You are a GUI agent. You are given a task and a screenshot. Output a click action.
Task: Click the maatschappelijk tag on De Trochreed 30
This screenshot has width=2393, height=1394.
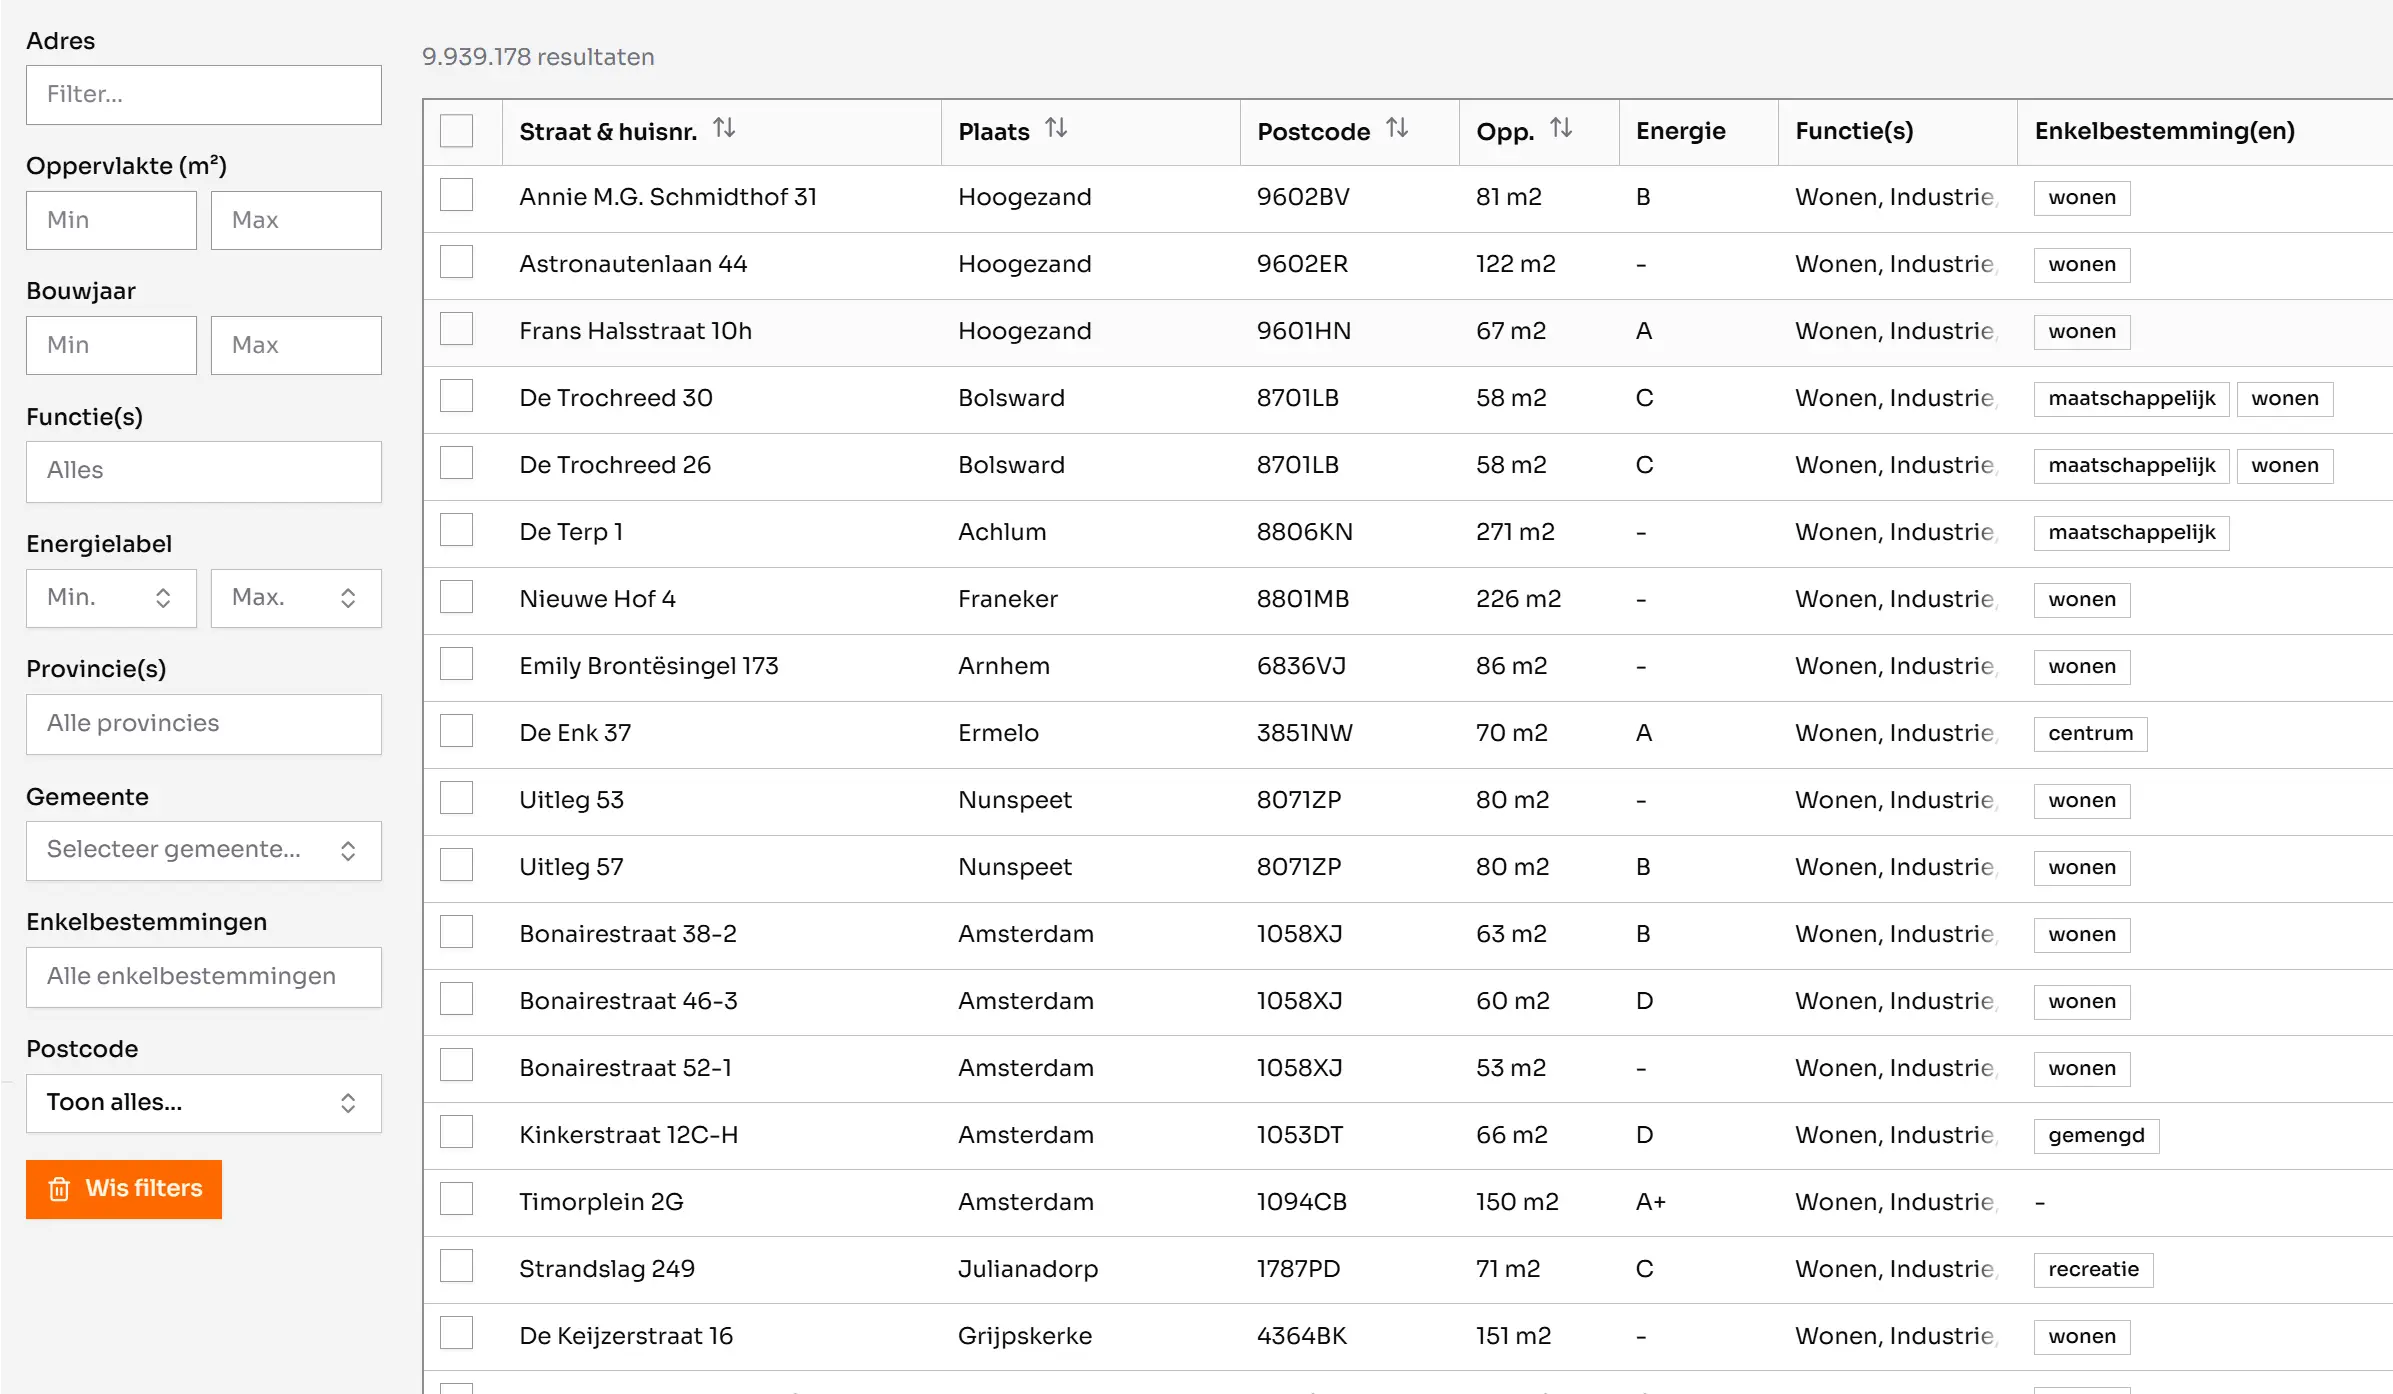pyautogui.click(x=2130, y=398)
